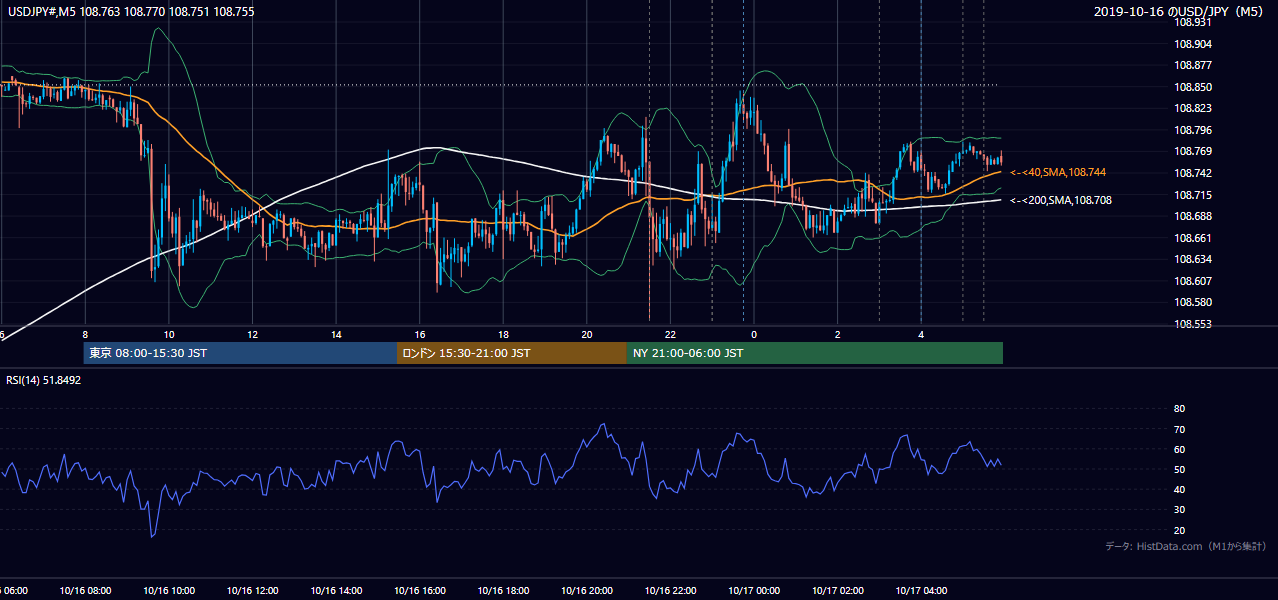
Task: Click the 10/16 10:00 date axis label
Action: click(x=169, y=591)
